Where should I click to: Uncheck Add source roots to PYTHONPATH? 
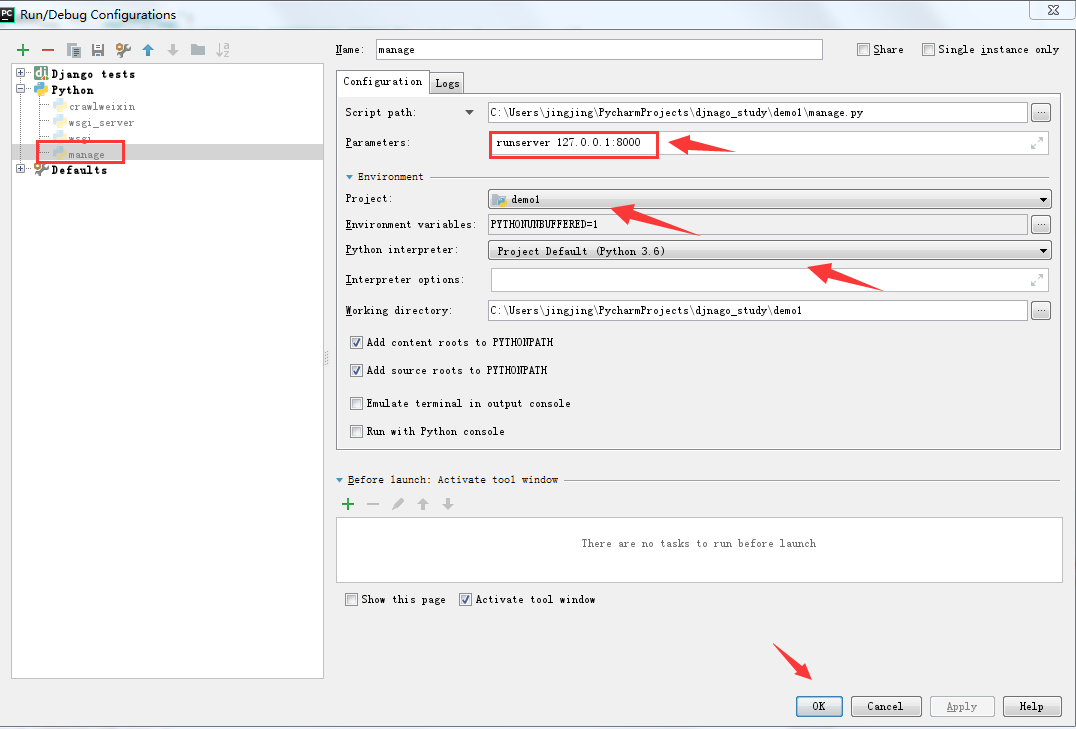[356, 371]
